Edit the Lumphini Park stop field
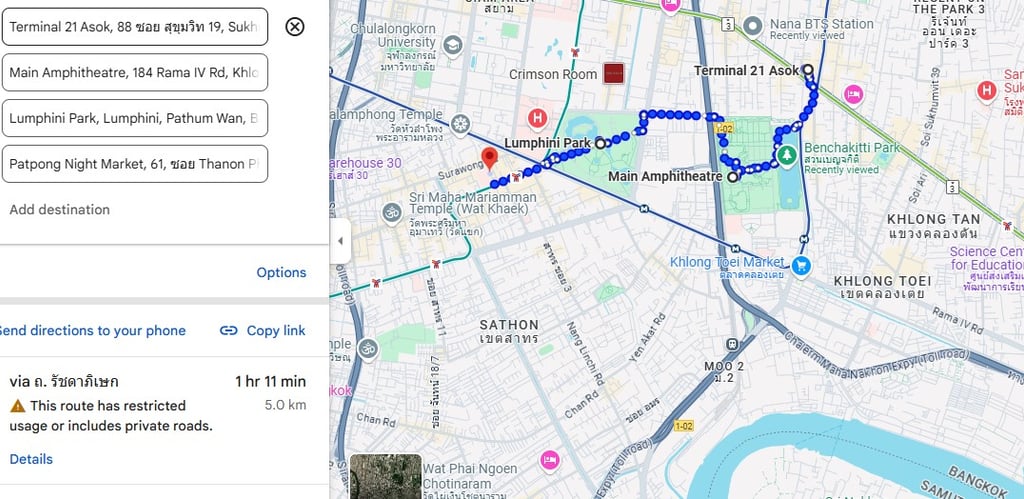Screen dimensions: 1024x499 coord(135,118)
